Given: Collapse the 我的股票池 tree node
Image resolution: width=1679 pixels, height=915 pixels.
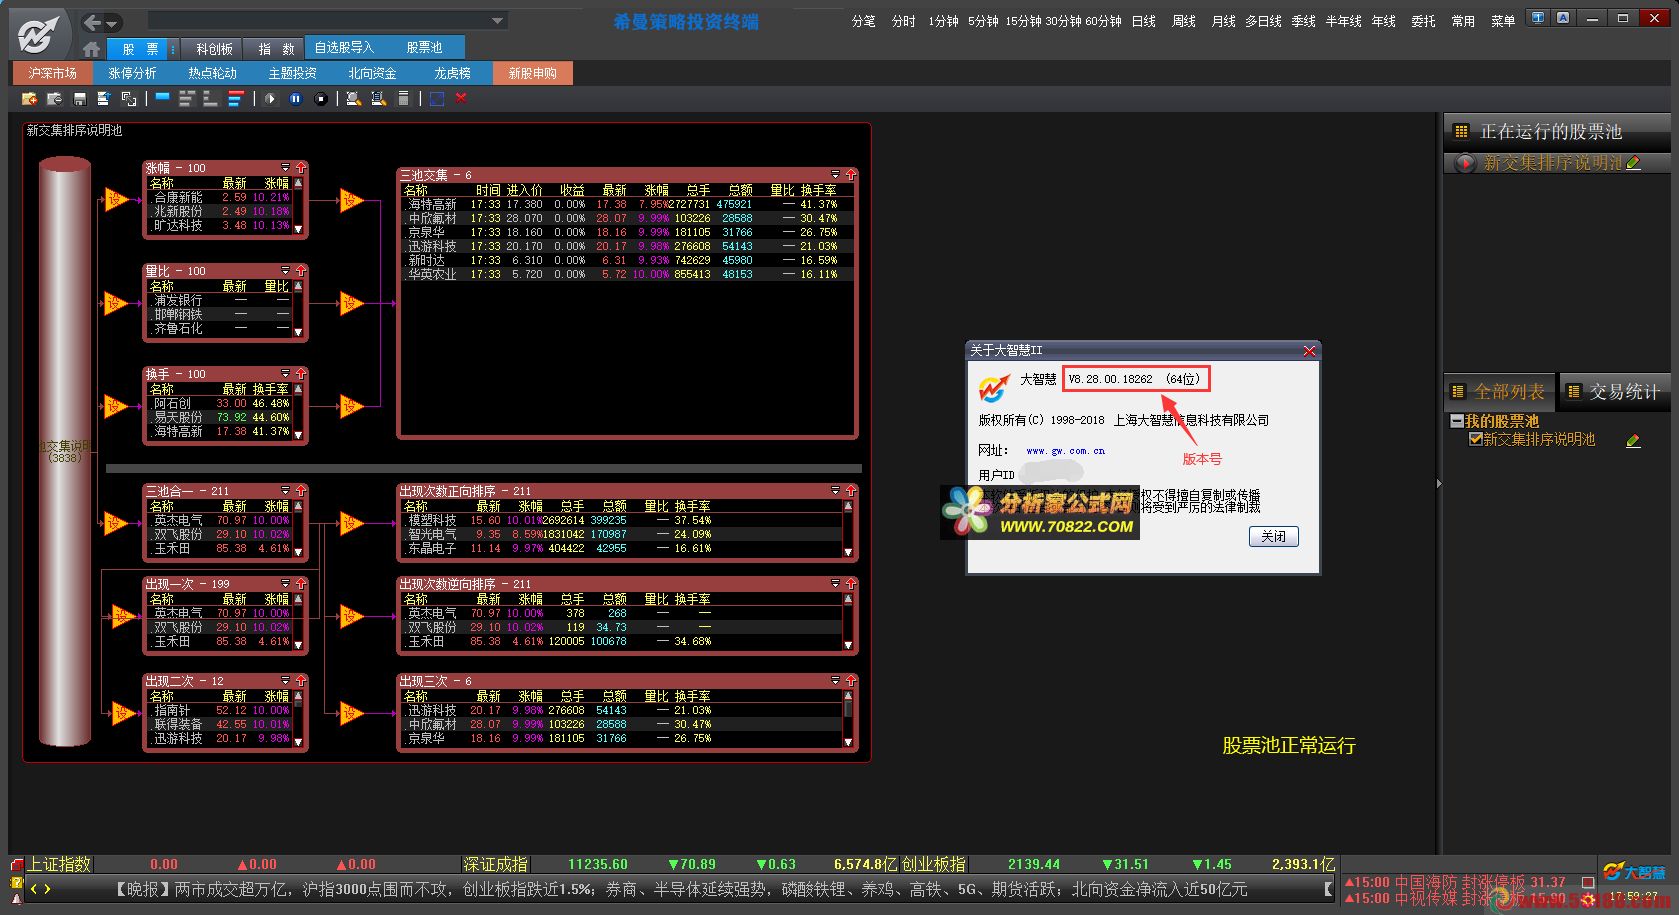Looking at the screenshot, I should 1457,421.
